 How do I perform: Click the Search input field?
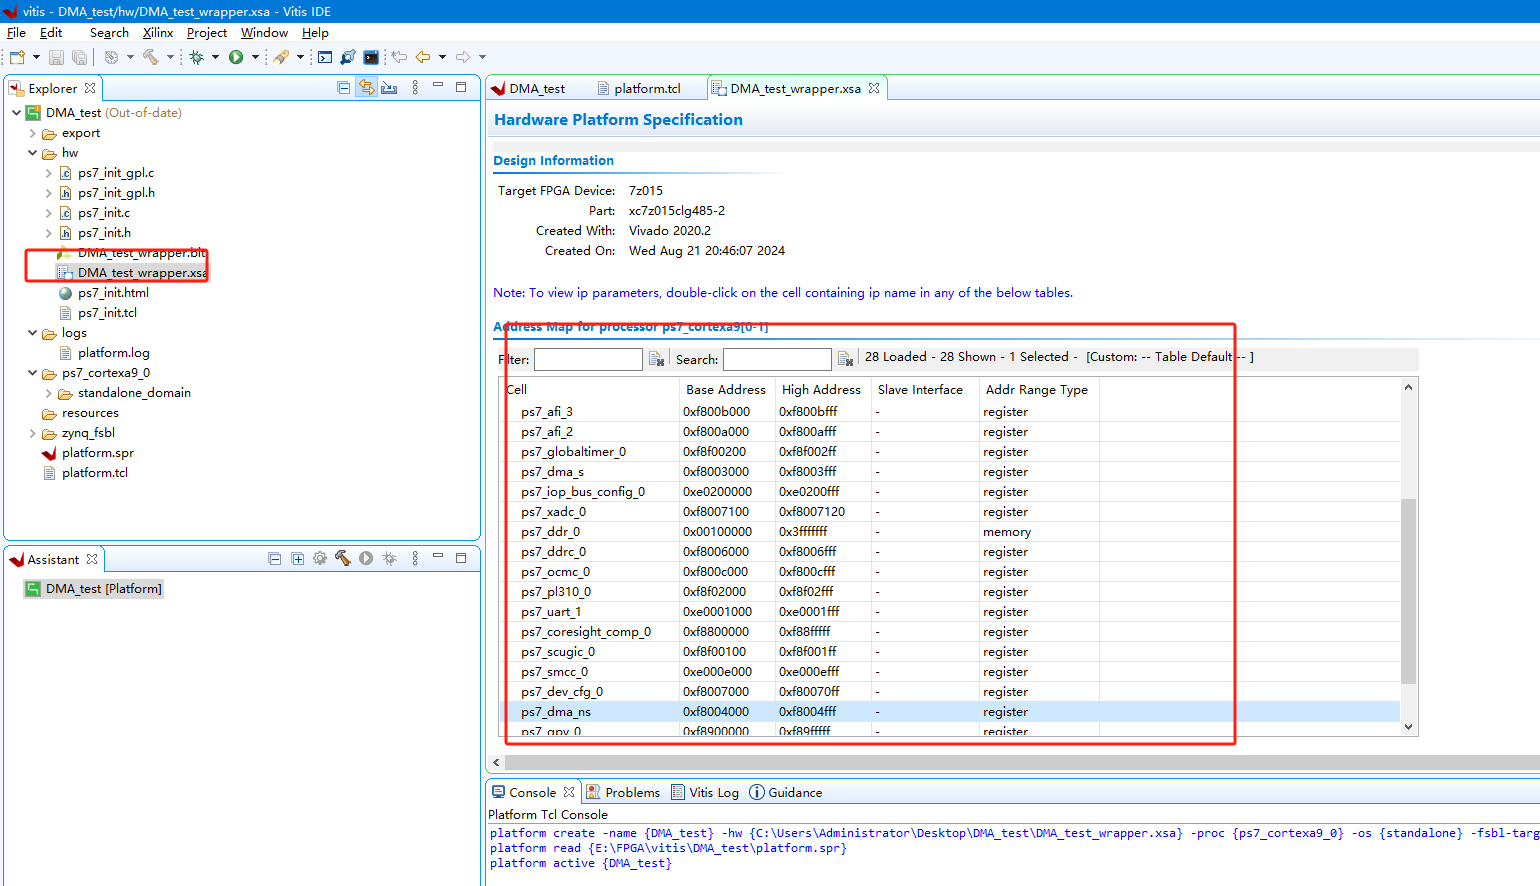pyautogui.click(x=777, y=359)
